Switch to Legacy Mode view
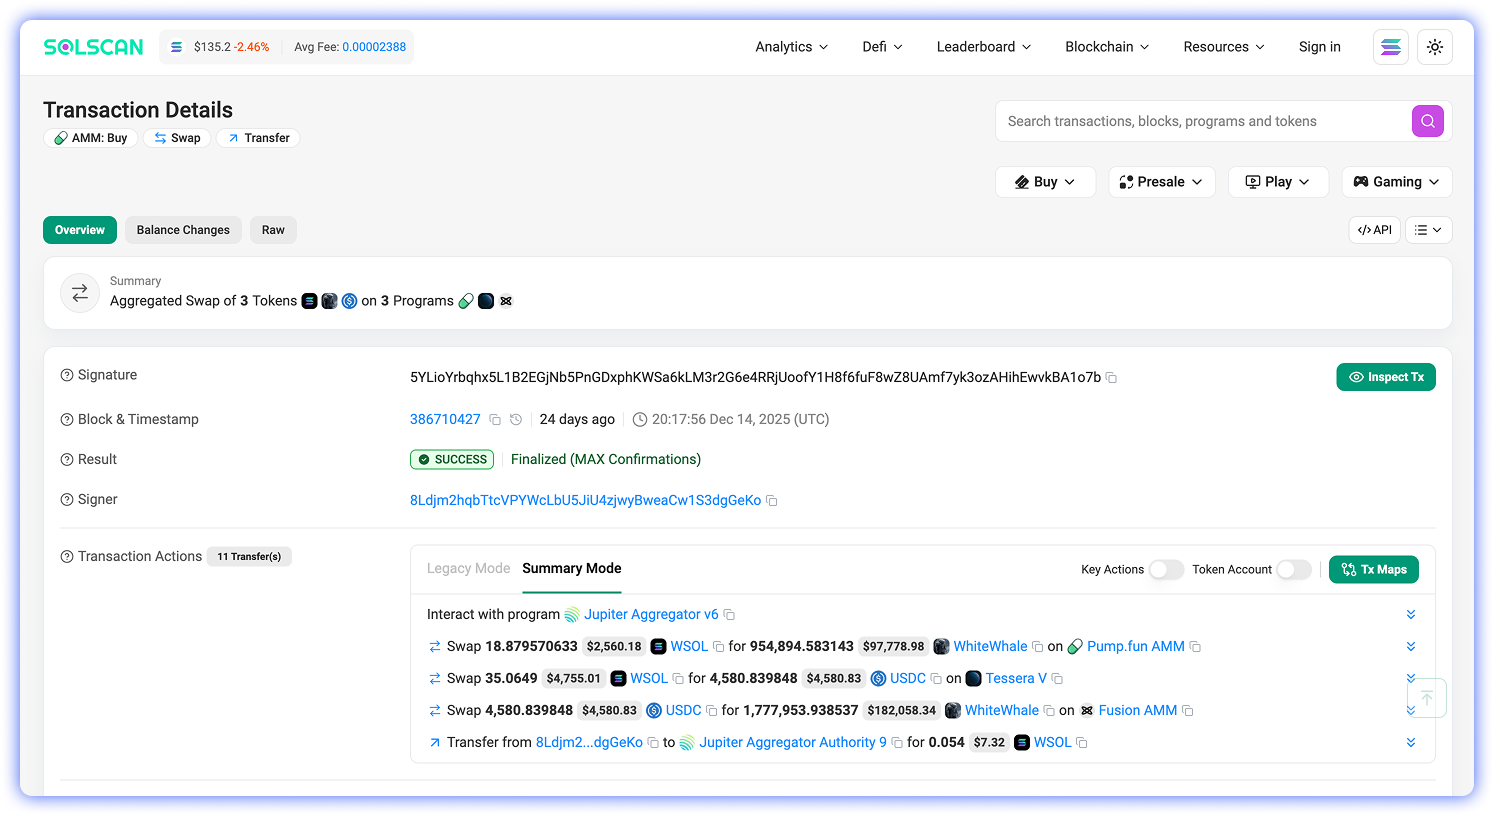Image resolution: width=1494 pixels, height=816 pixels. click(x=468, y=568)
